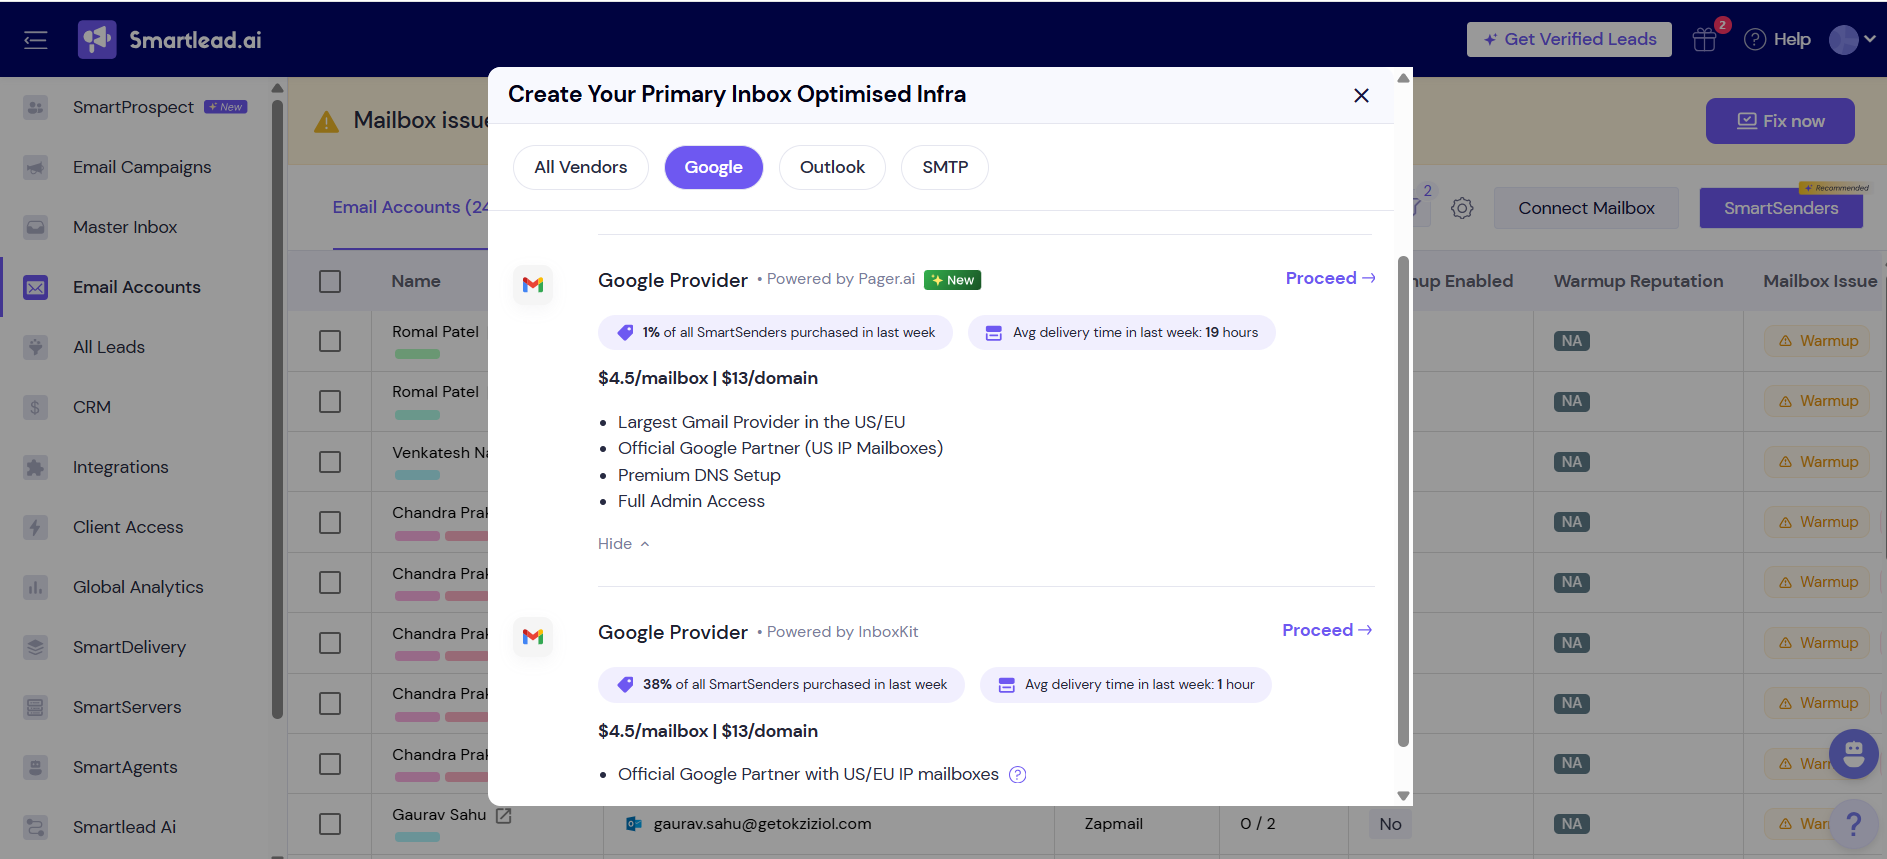Open the settings gear icon
Screen dimensions: 1887x859
(1462, 208)
